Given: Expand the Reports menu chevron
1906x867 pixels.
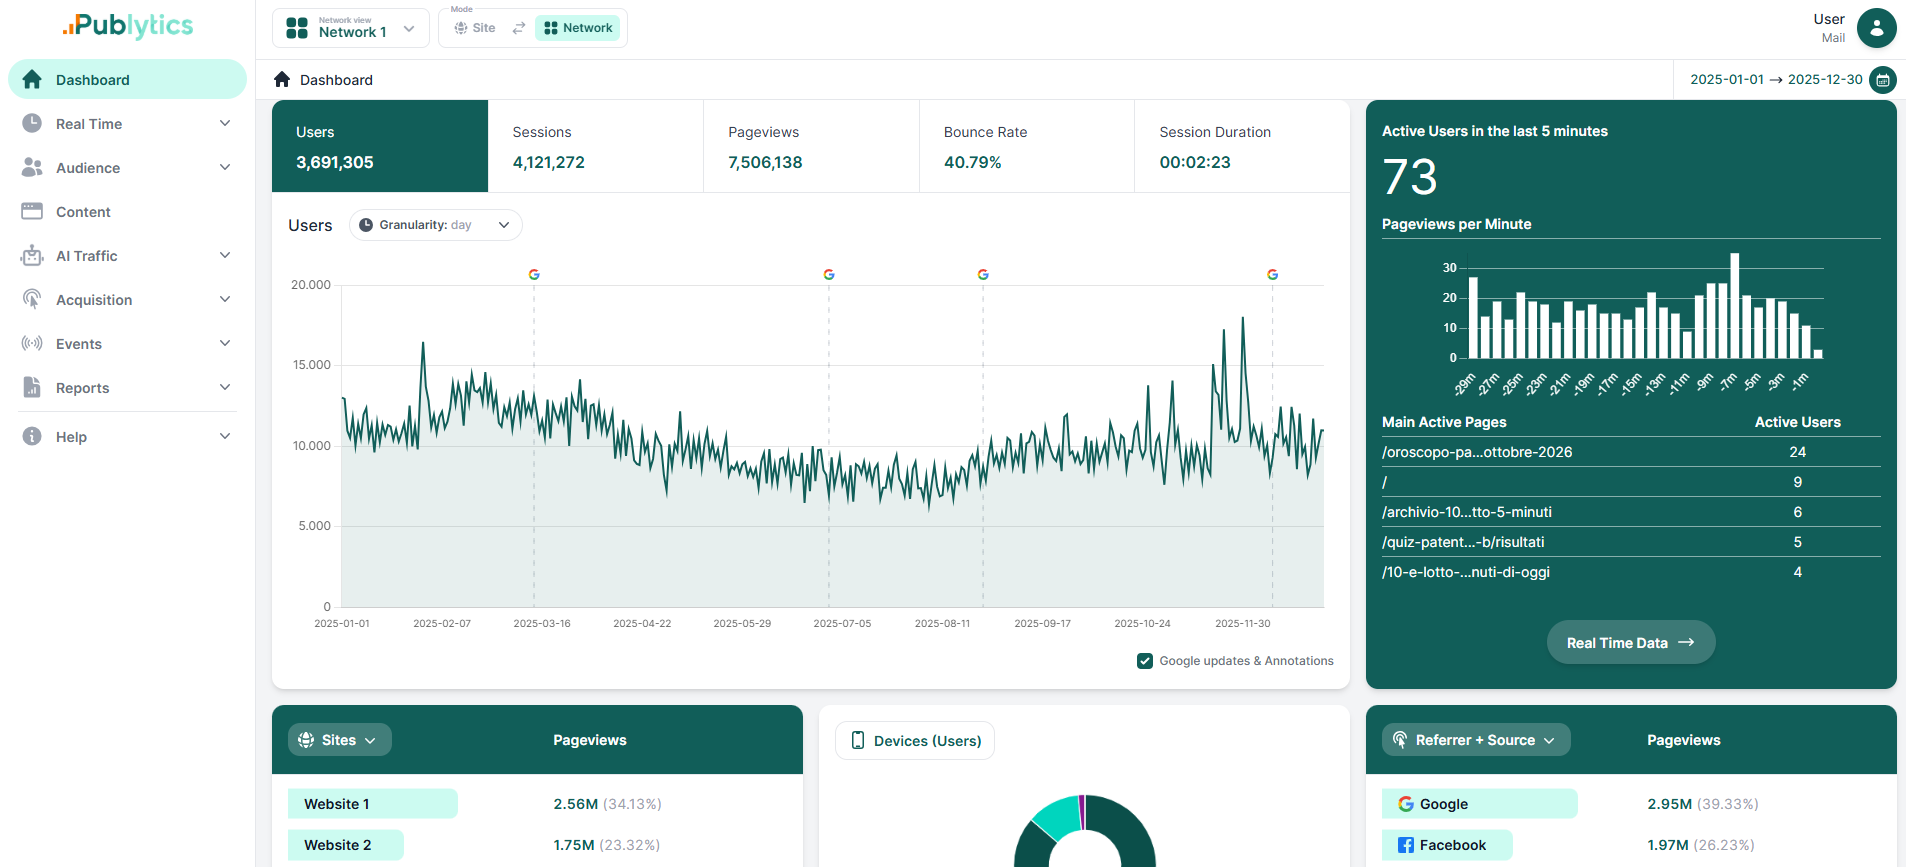Looking at the screenshot, I should click(x=225, y=387).
